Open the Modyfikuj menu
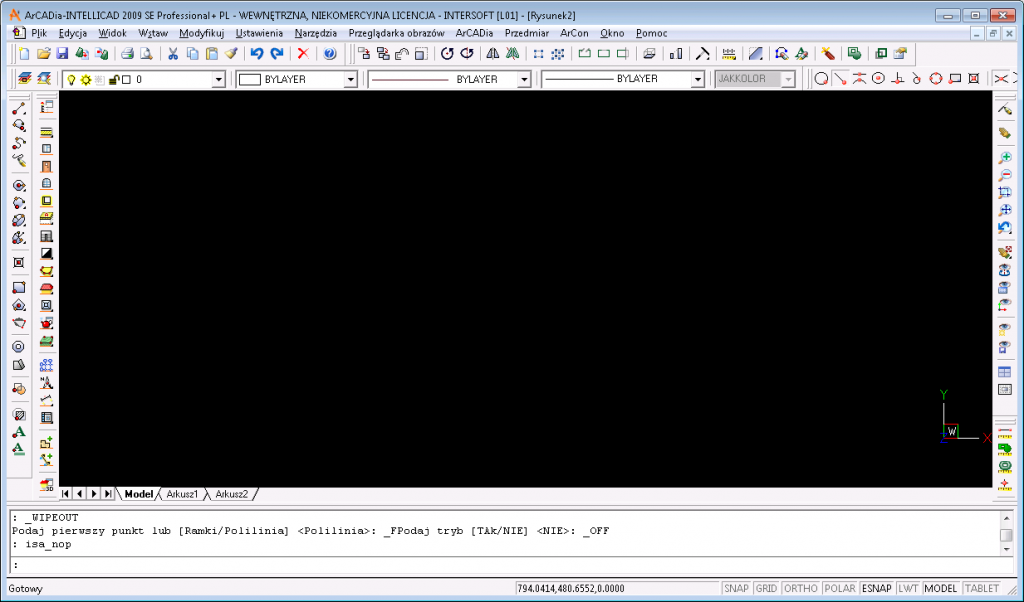The image size is (1024, 602). point(201,33)
